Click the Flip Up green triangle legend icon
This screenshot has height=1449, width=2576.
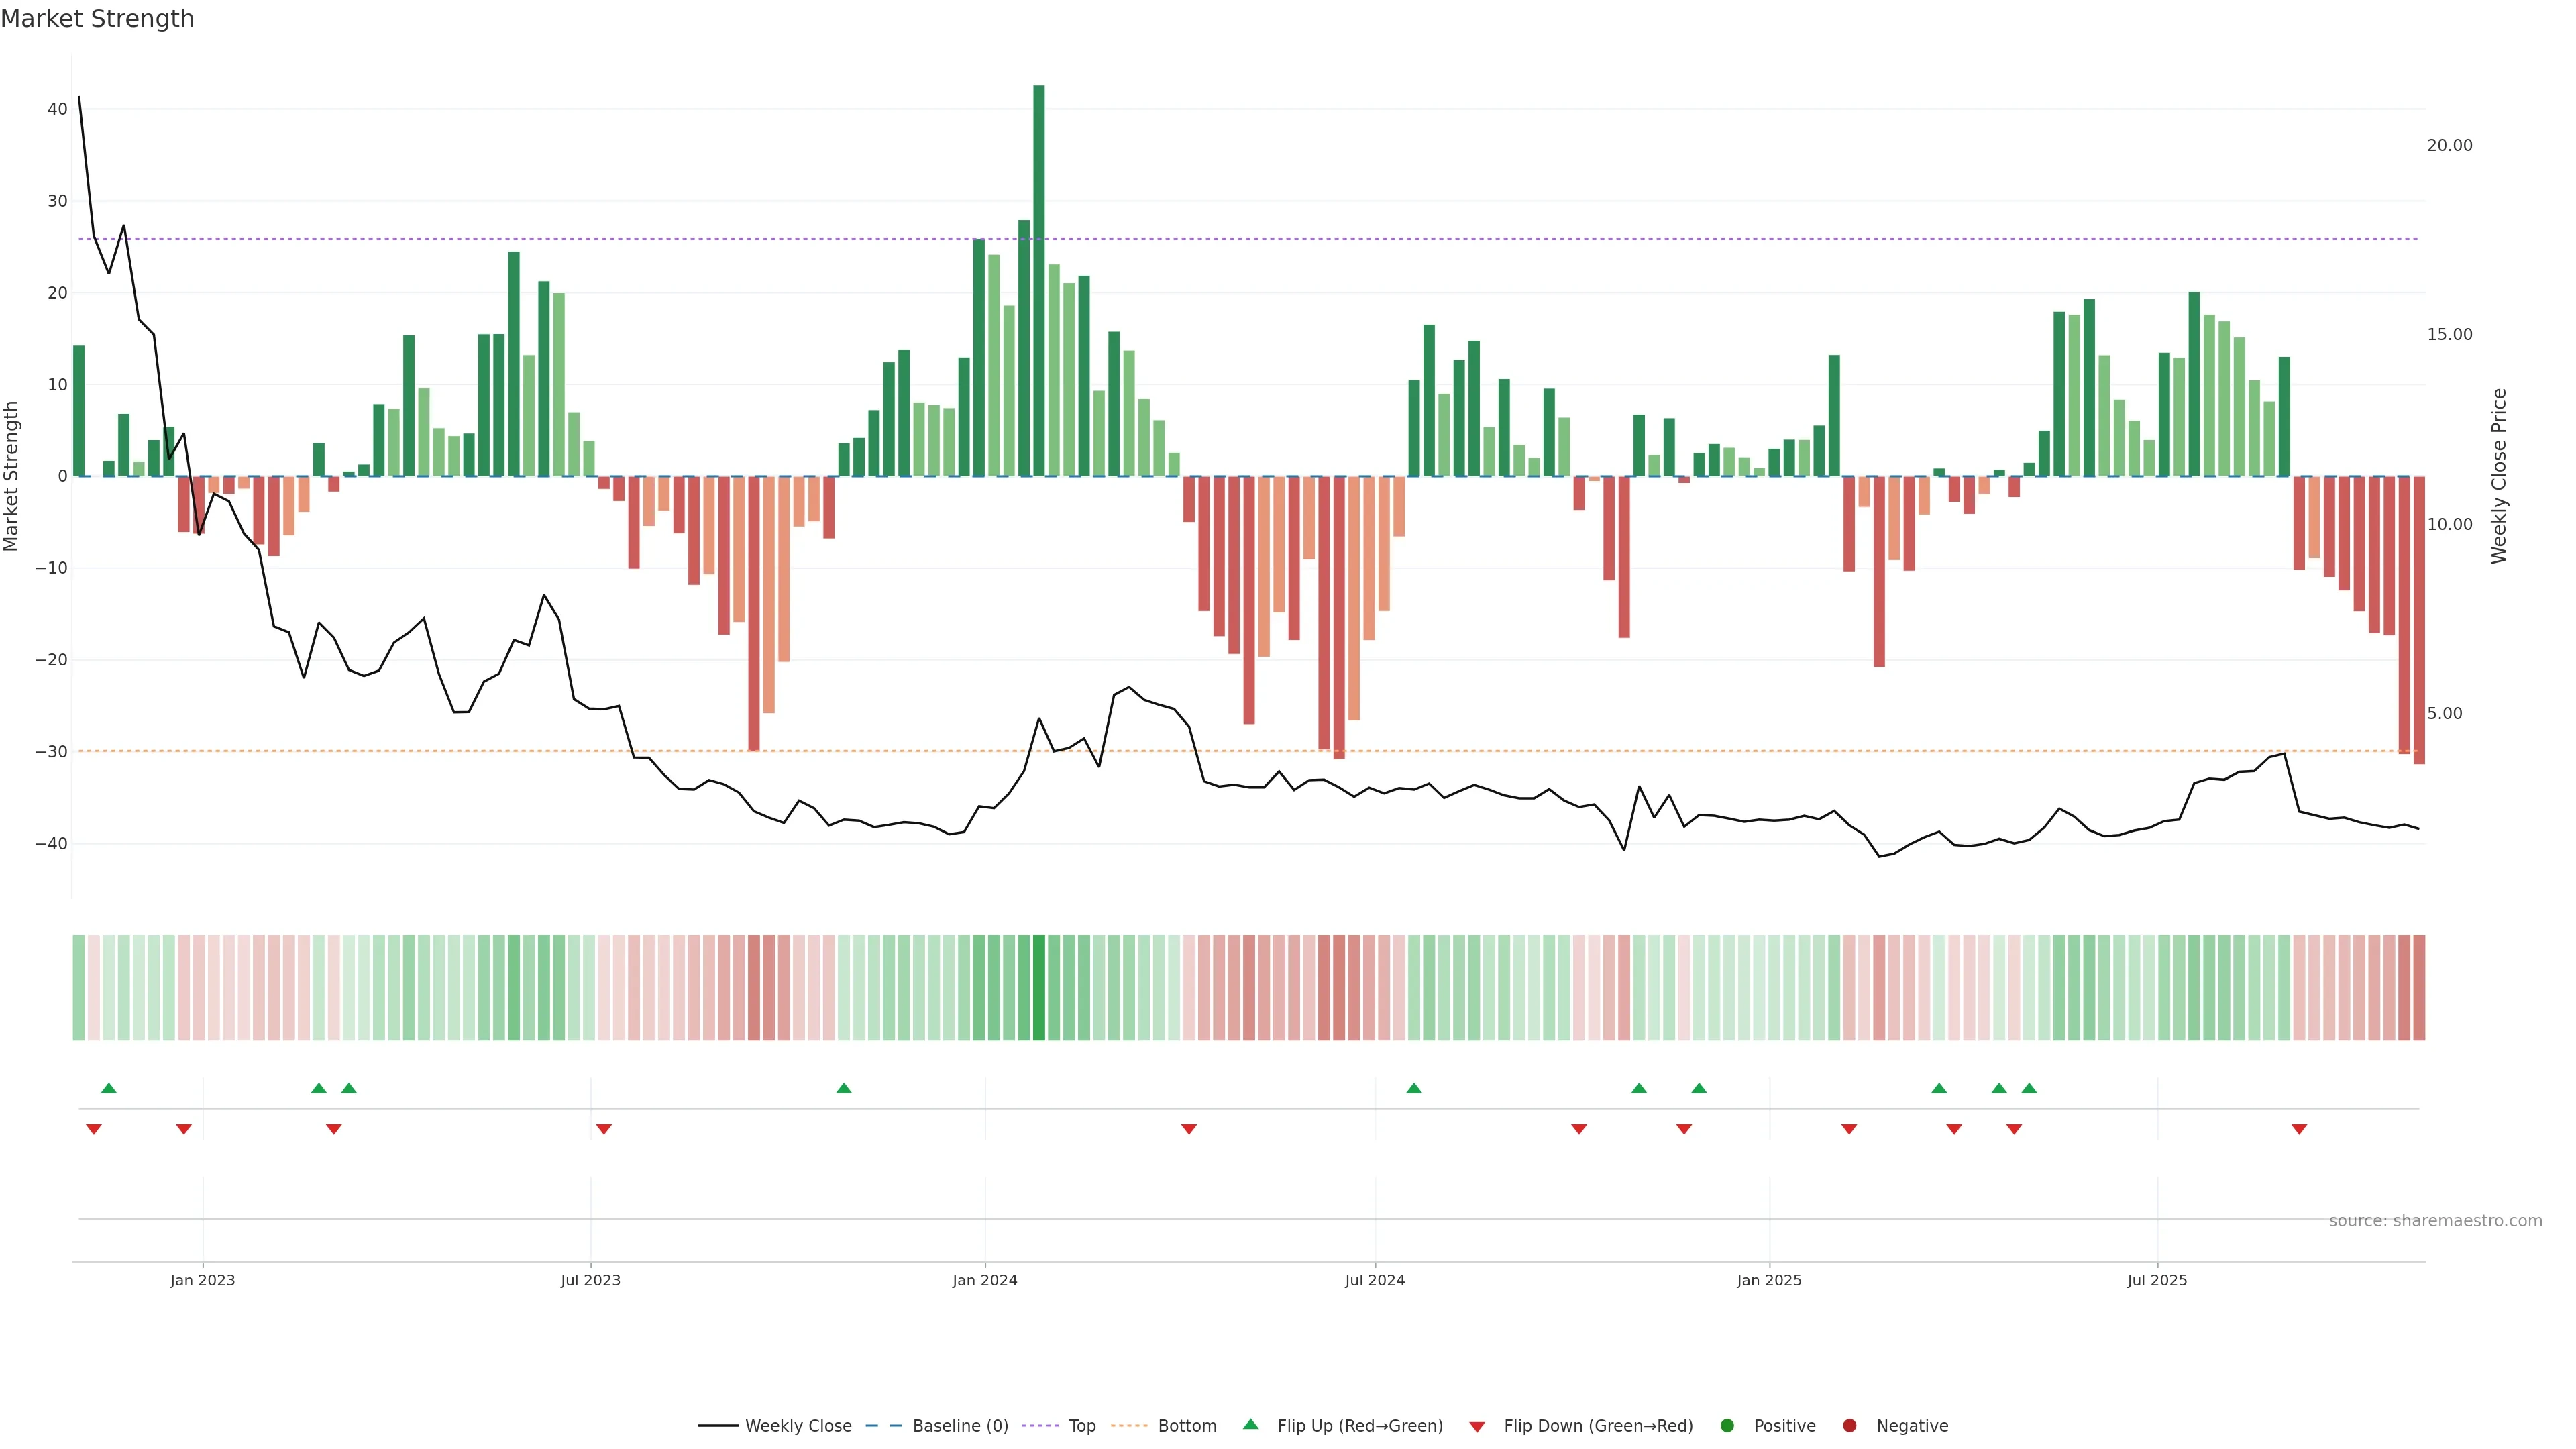1250,1424
